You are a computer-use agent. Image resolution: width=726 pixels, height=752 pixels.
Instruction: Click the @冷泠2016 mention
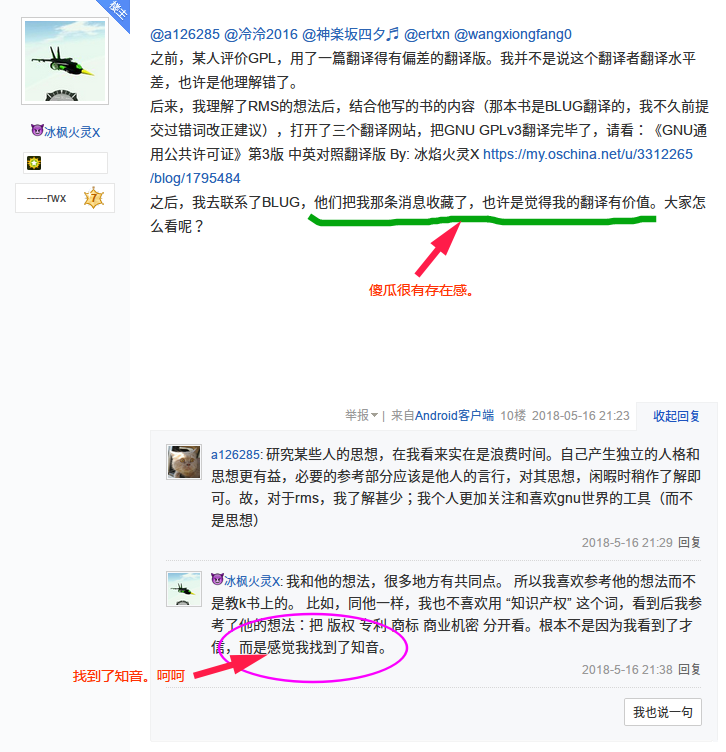click(x=261, y=35)
